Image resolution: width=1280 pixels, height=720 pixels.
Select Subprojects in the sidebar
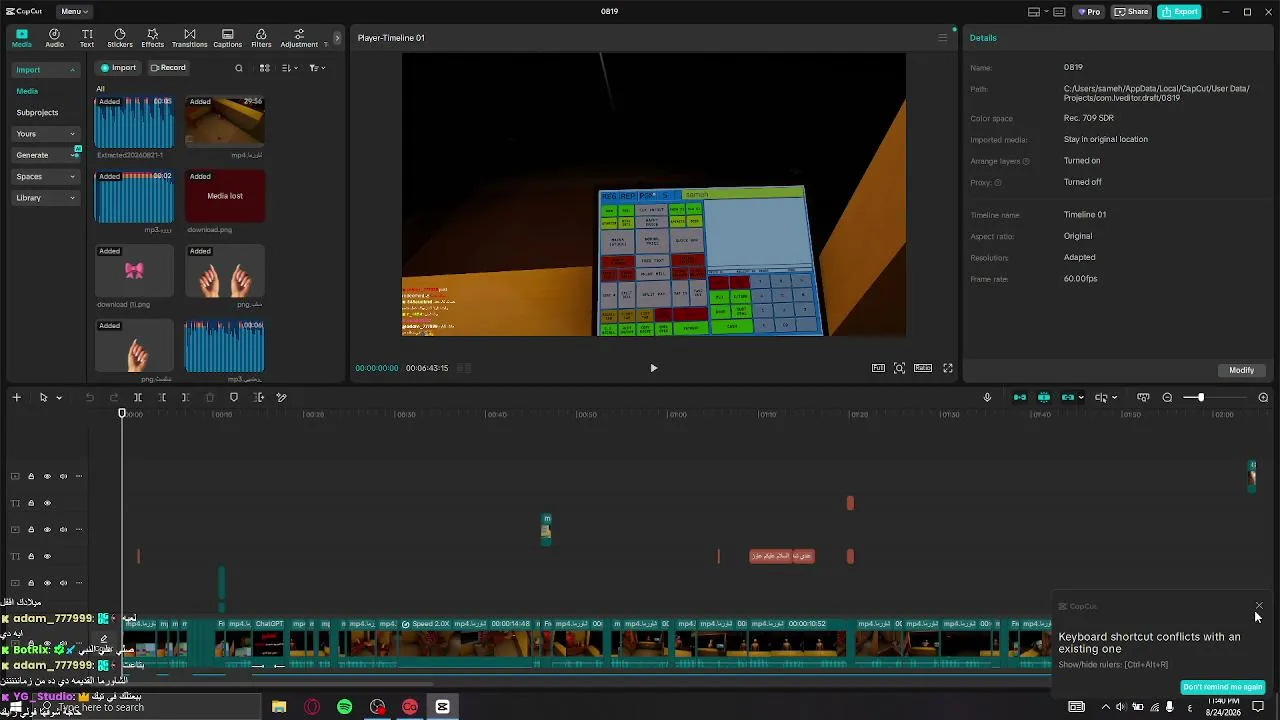[37, 113]
